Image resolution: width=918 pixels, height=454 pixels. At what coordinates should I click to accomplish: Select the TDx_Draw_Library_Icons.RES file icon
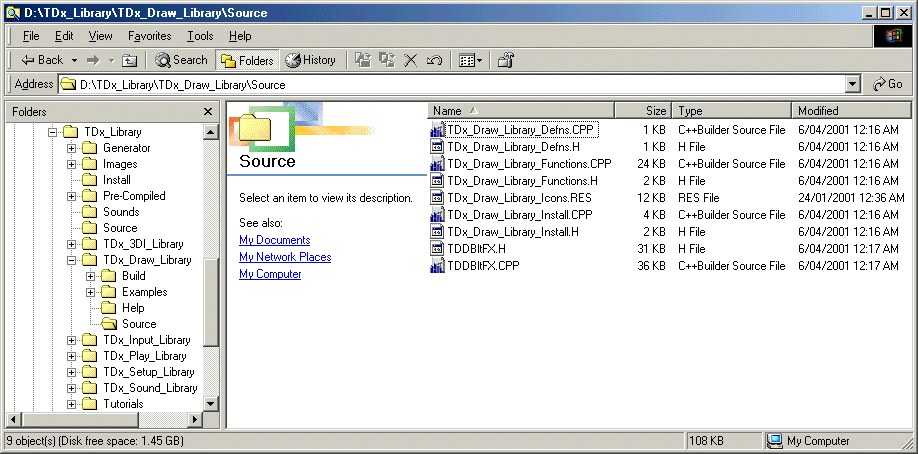pyautogui.click(x=437, y=198)
